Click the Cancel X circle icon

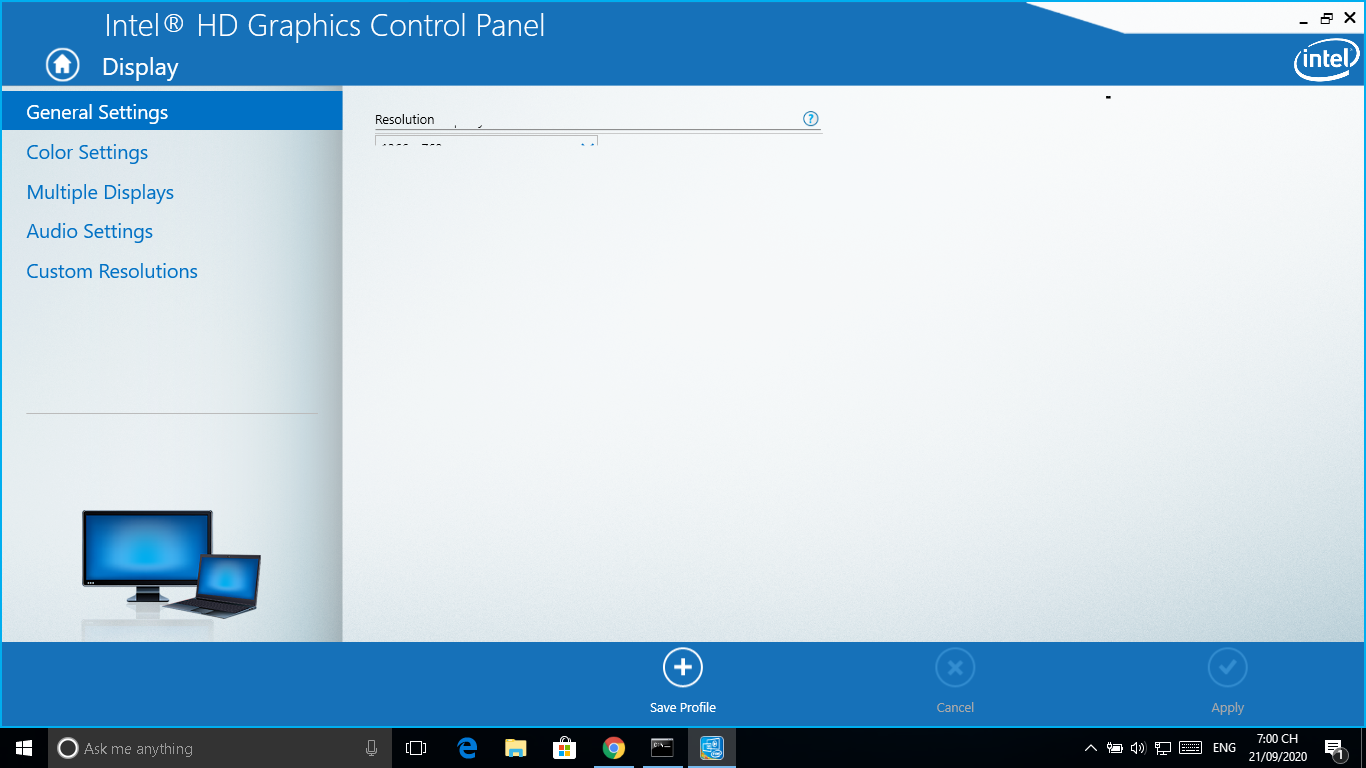(955, 667)
